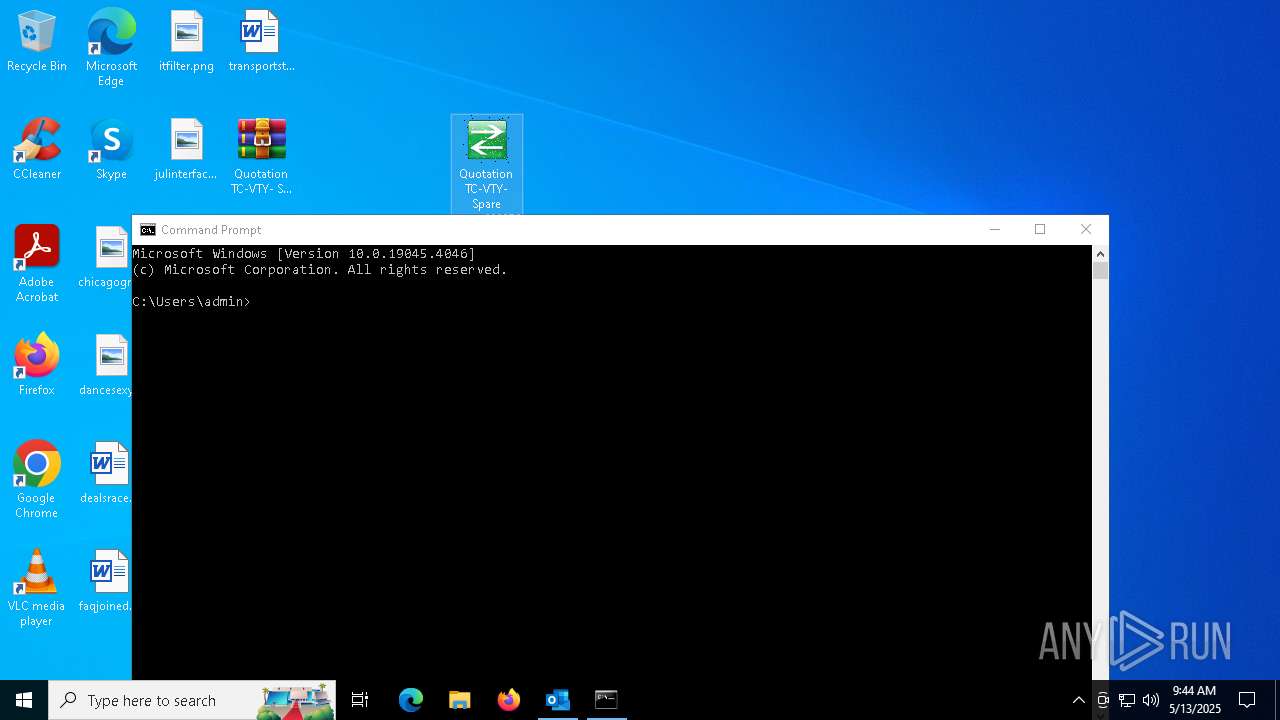This screenshot has height=720, width=1280.
Task: Click the Microsoft Corporation copyright line
Action: pos(320,270)
